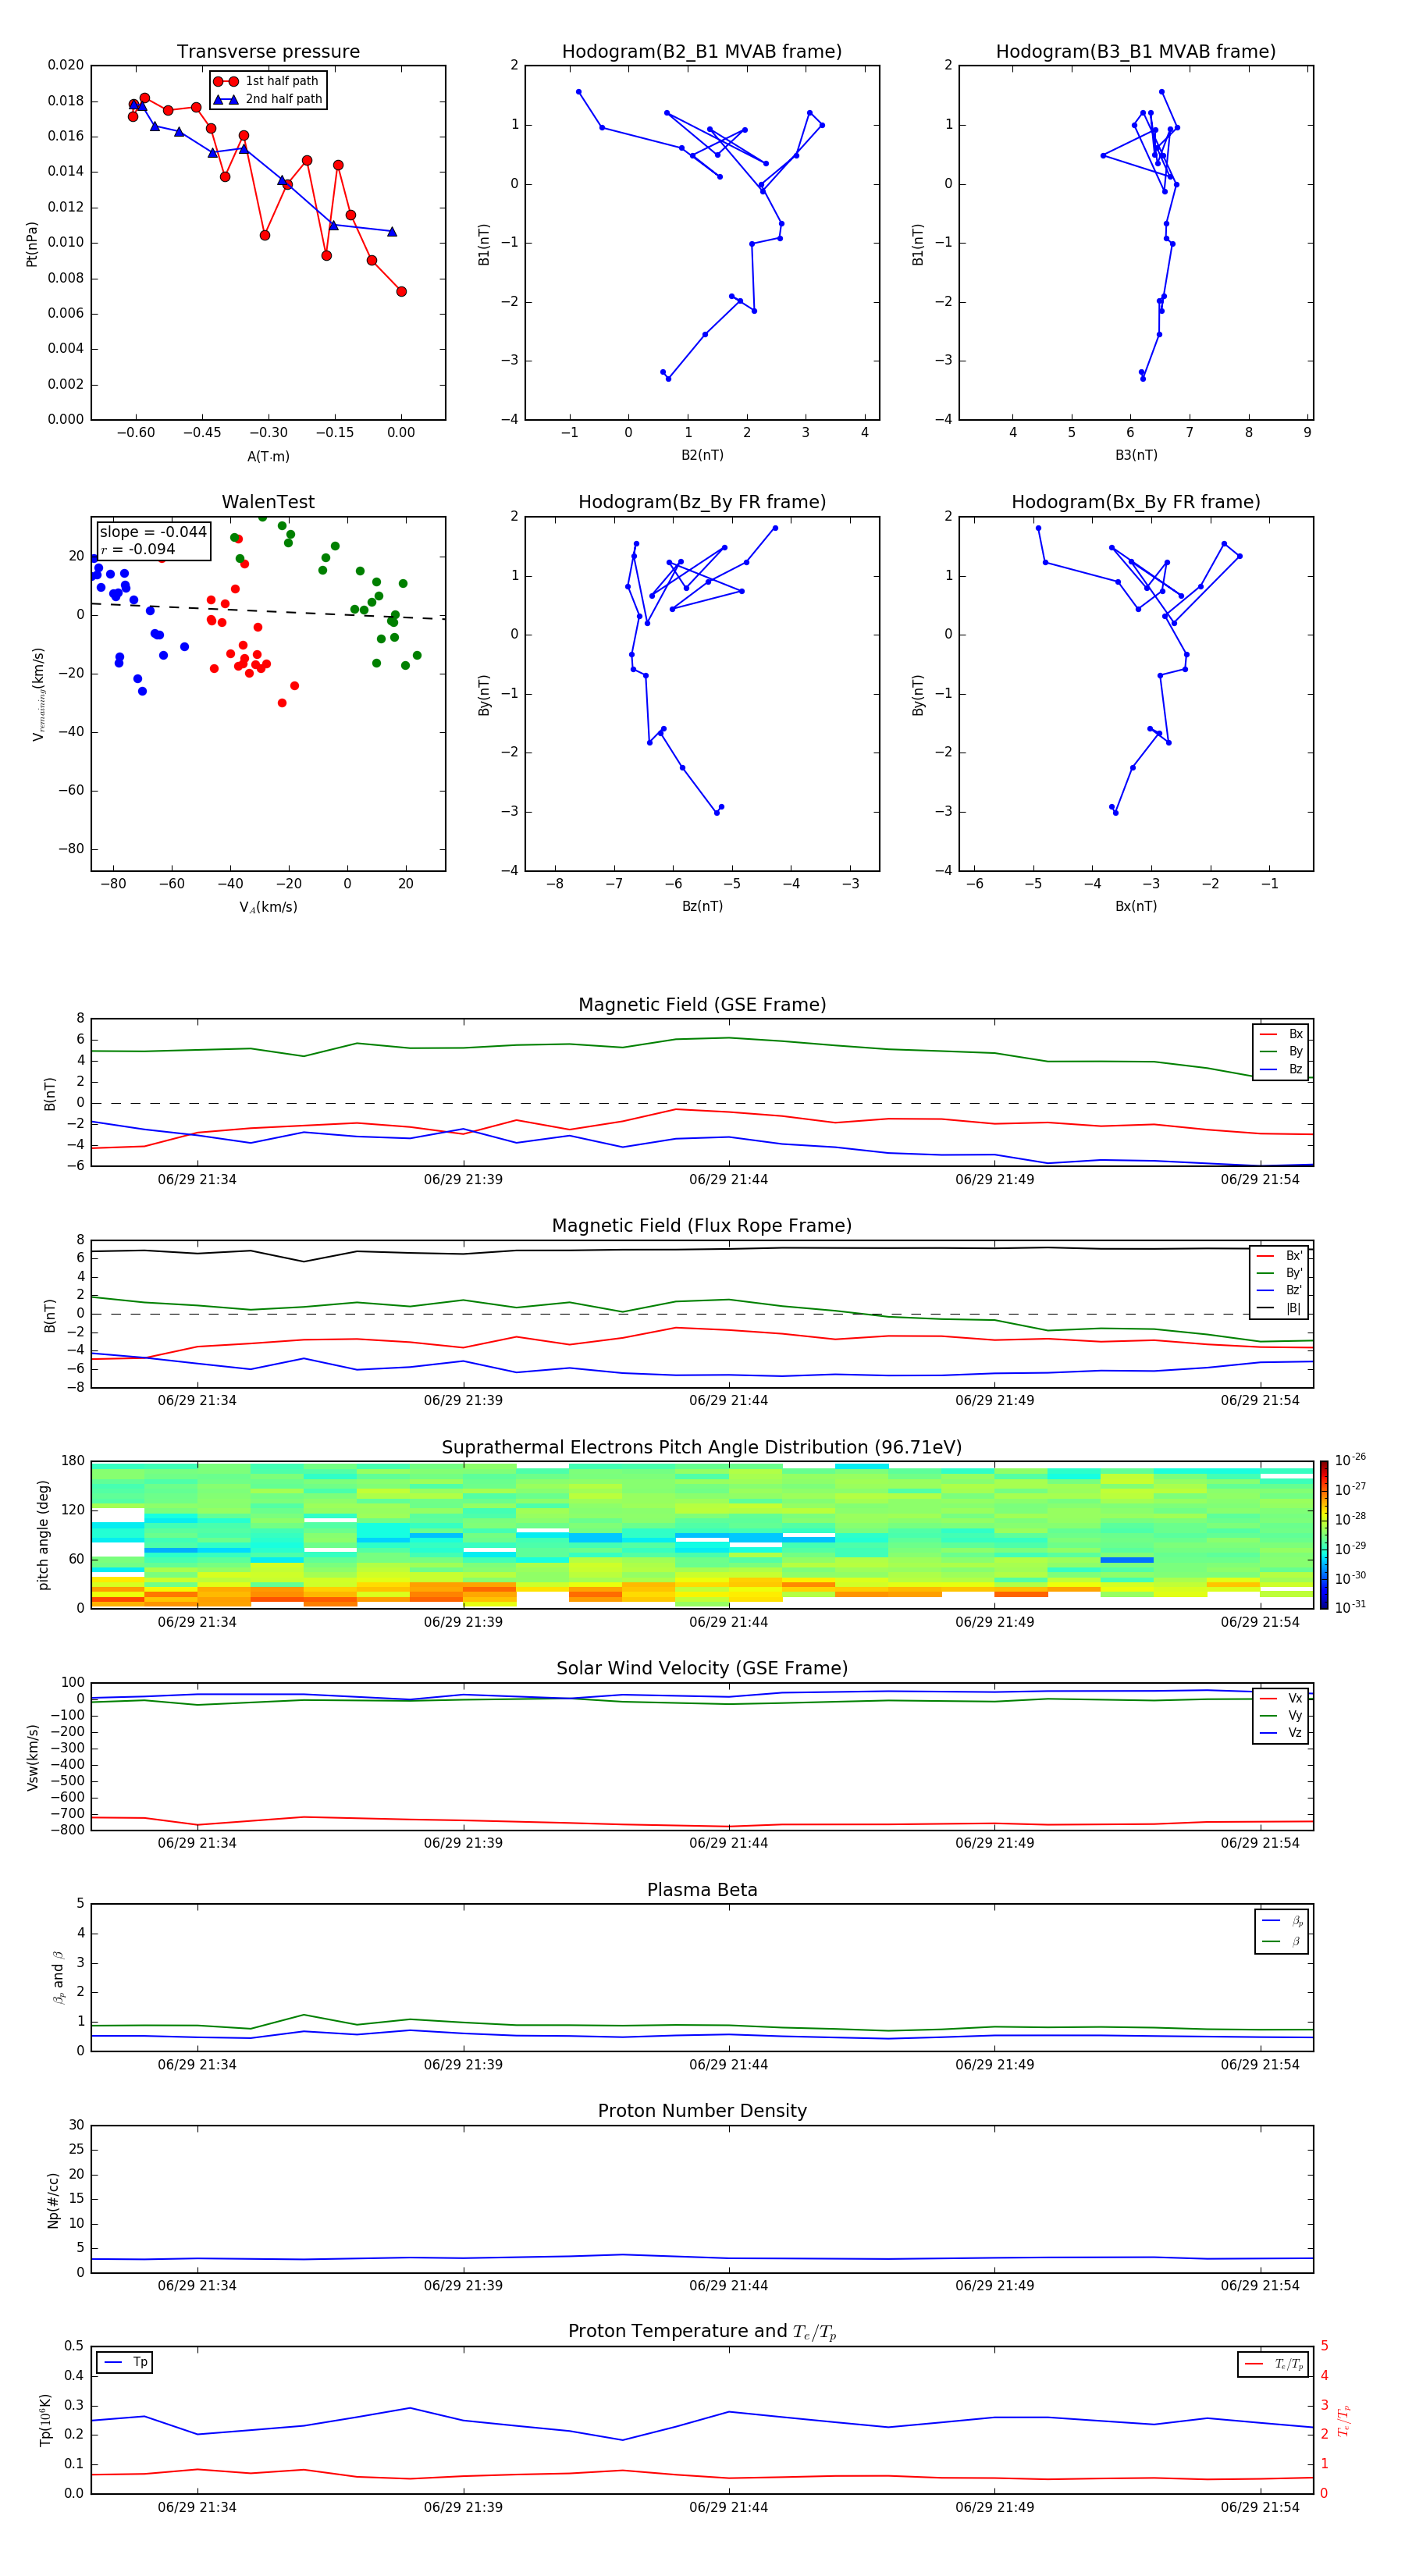Viewport: 1405px width, 2576px height.
Task: Select the red Te/Tp legend box
Action: coord(1273,2364)
